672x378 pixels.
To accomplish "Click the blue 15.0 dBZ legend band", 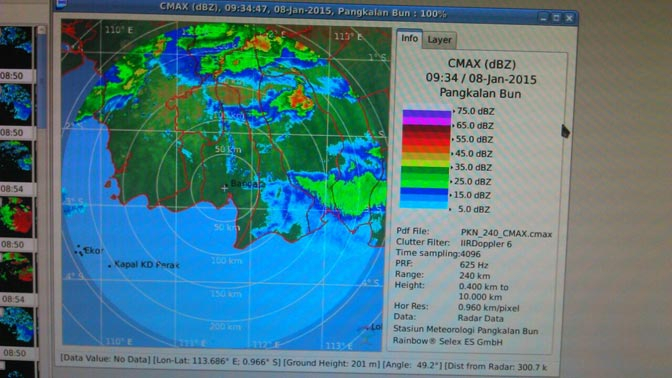I will point(424,194).
